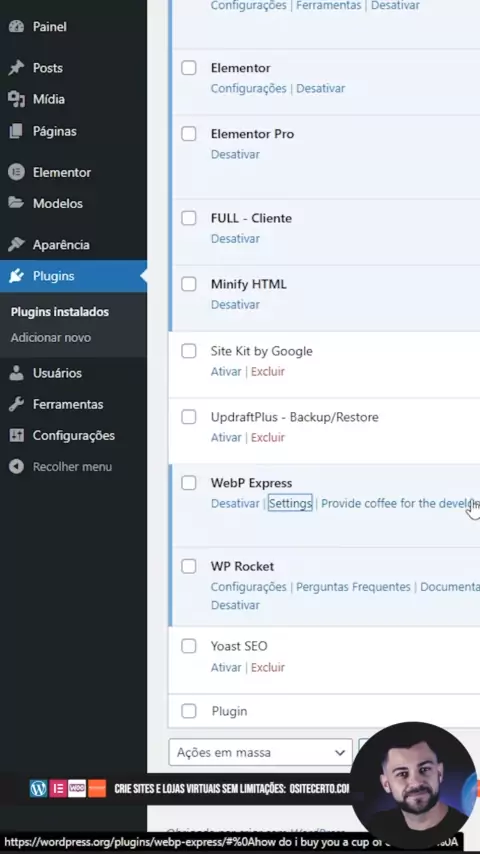
Task: Click Ativar under Site Kit by Google
Action: [x=226, y=371]
